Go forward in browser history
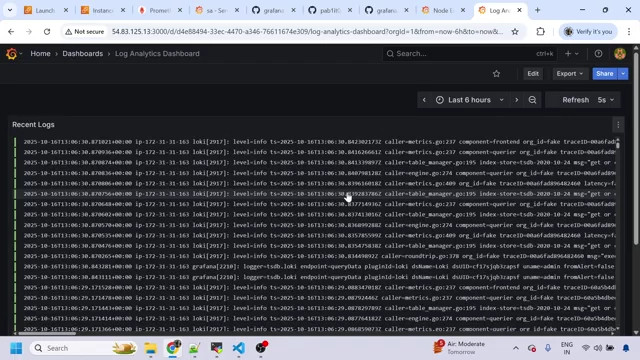This screenshot has height=360, width=640. pyautogui.click(x=29, y=31)
